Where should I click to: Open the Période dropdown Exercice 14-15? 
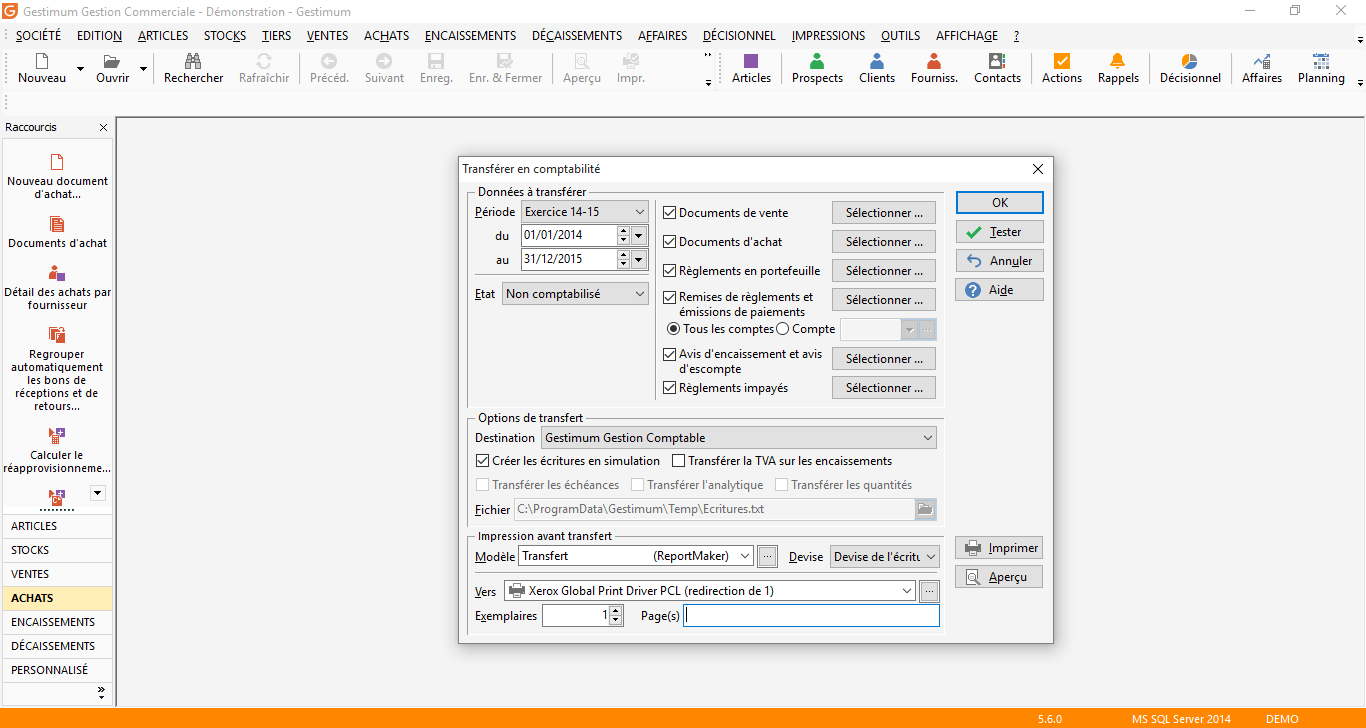pos(585,212)
